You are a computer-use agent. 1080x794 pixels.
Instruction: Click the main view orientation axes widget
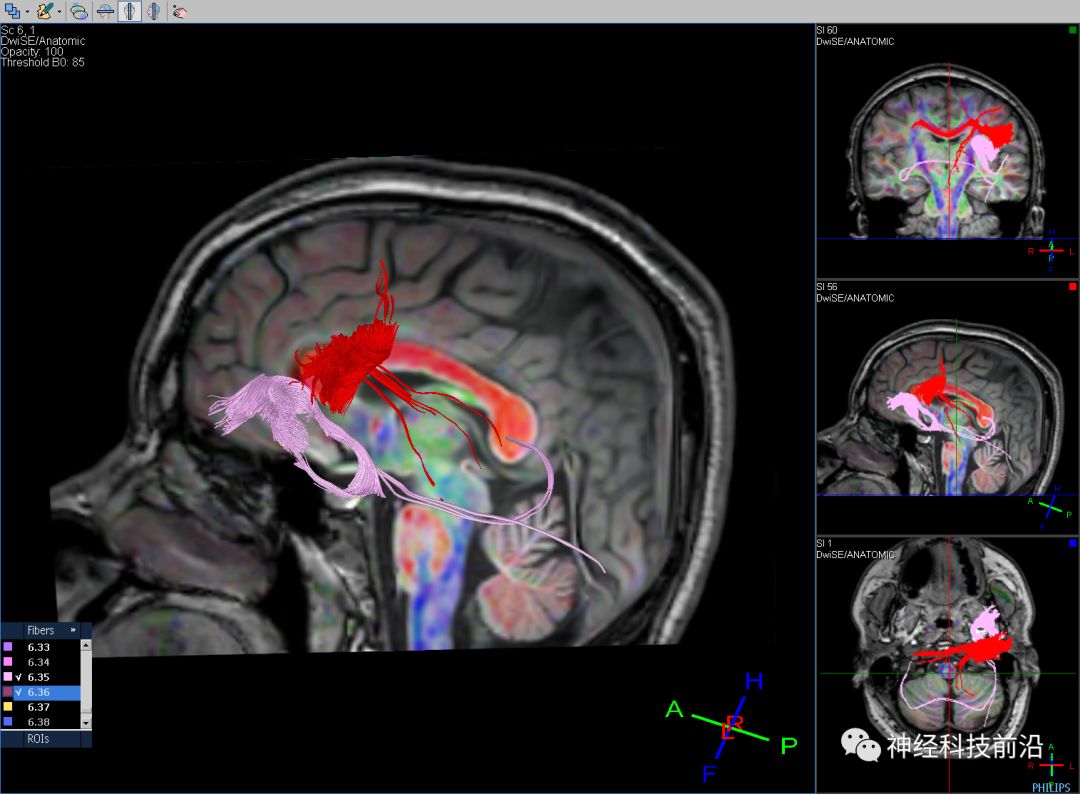pyautogui.click(x=731, y=727)
